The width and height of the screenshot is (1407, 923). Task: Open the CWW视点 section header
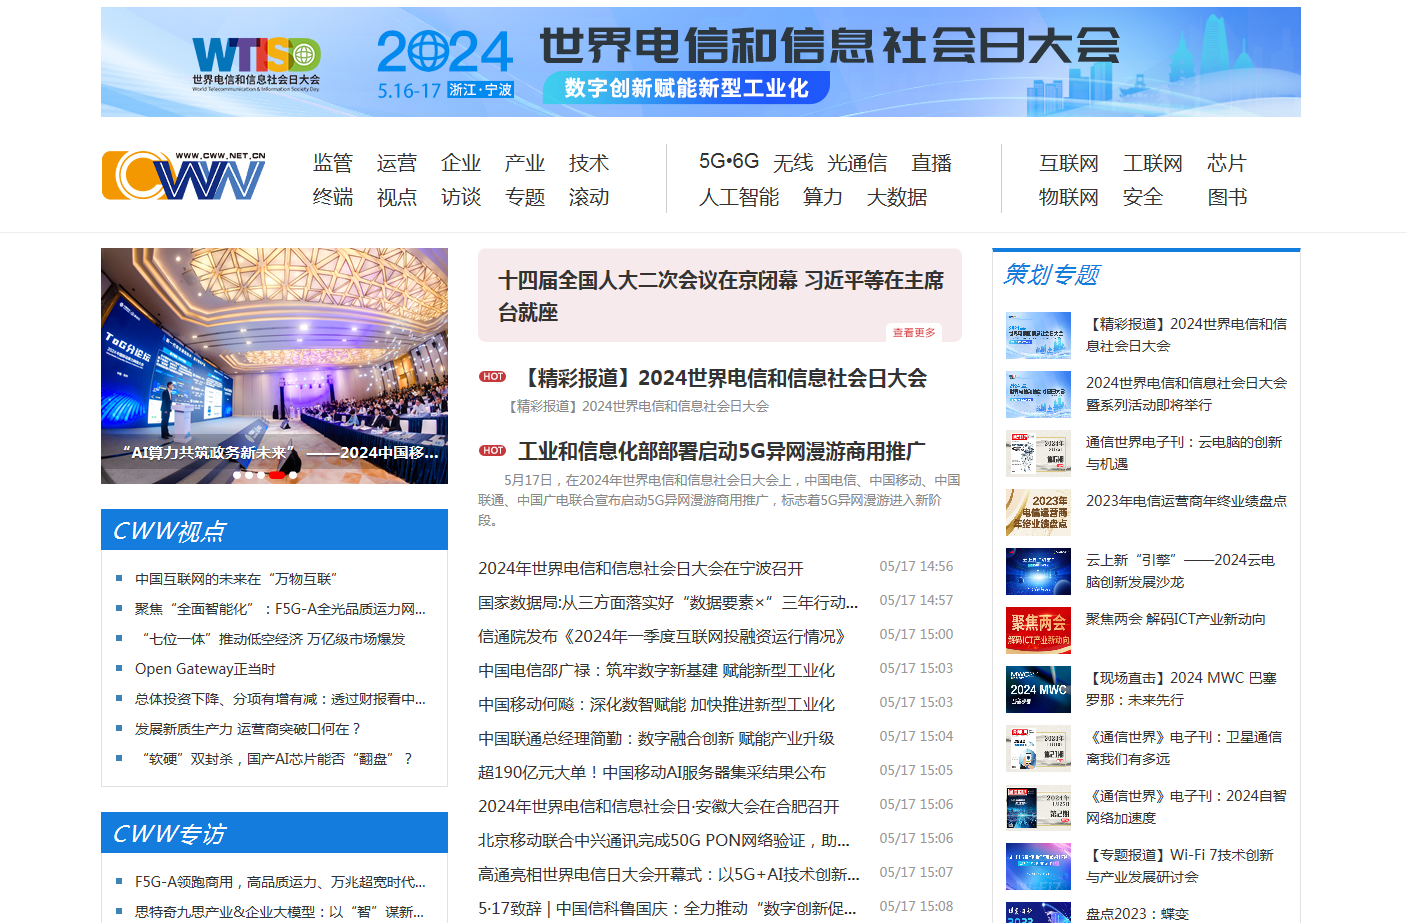(x=274, y=530)
